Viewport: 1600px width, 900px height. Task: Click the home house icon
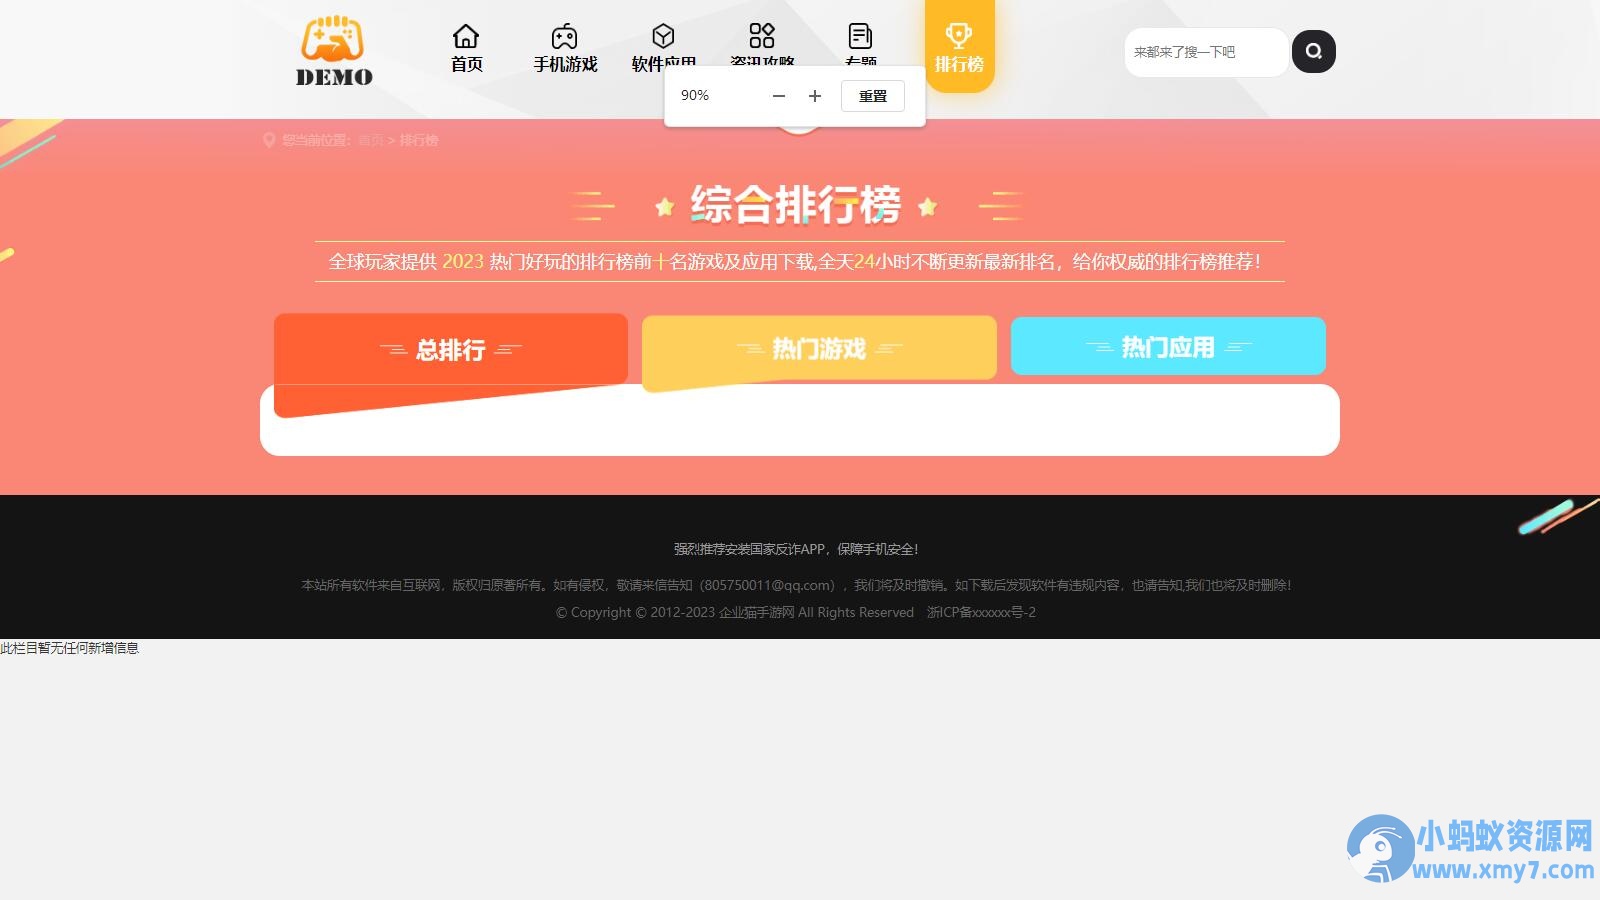466,36
